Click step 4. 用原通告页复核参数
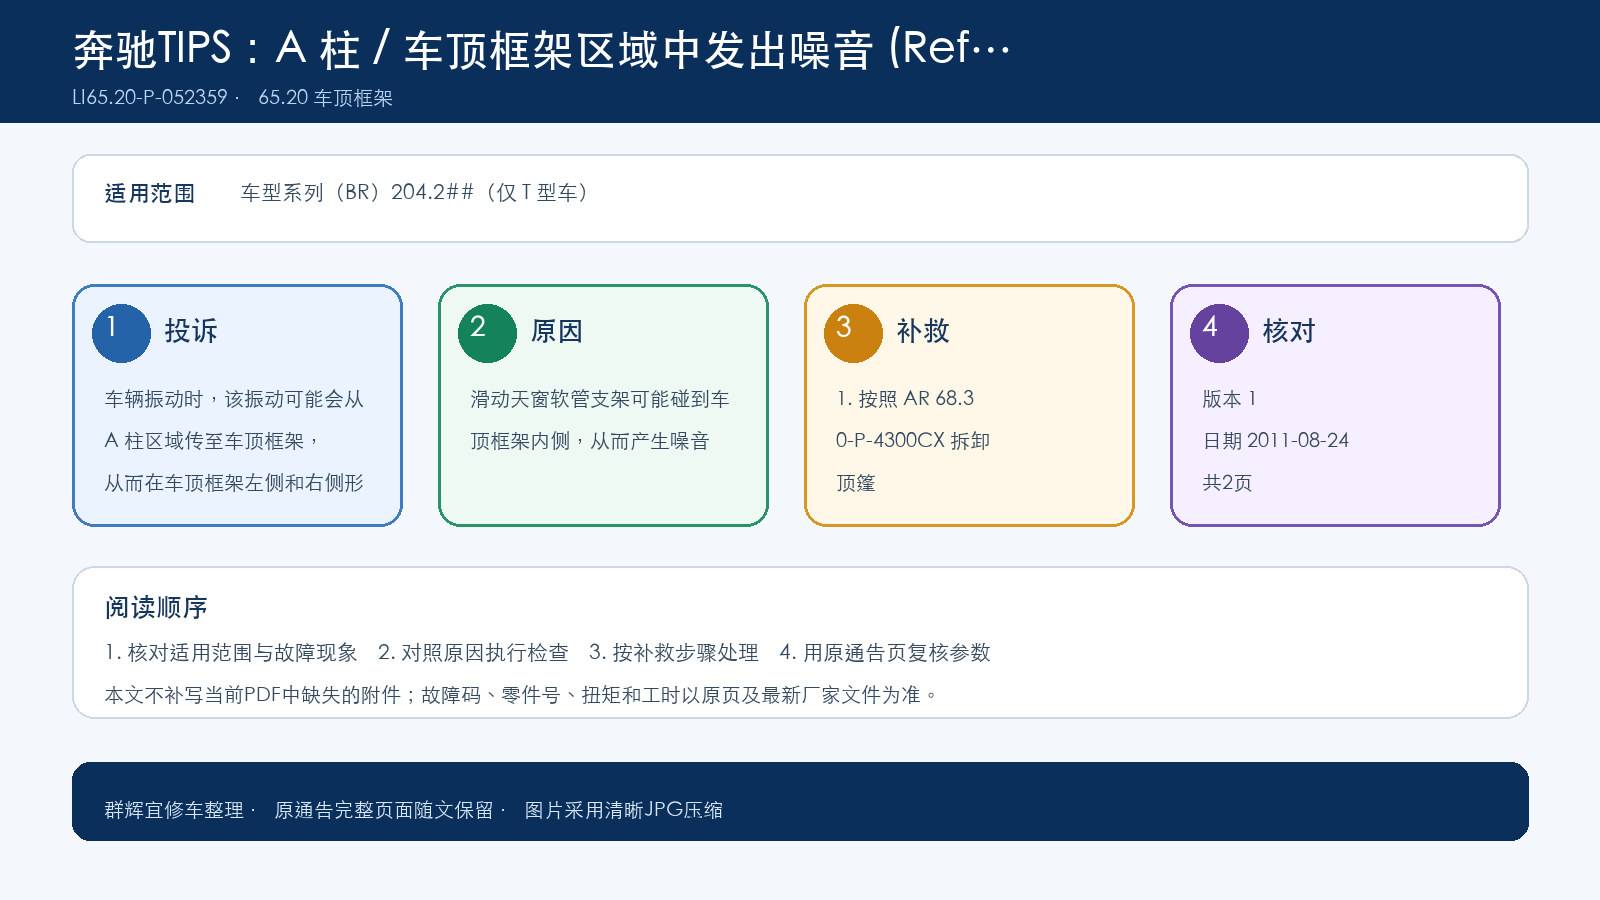 (x=885, y=653)
